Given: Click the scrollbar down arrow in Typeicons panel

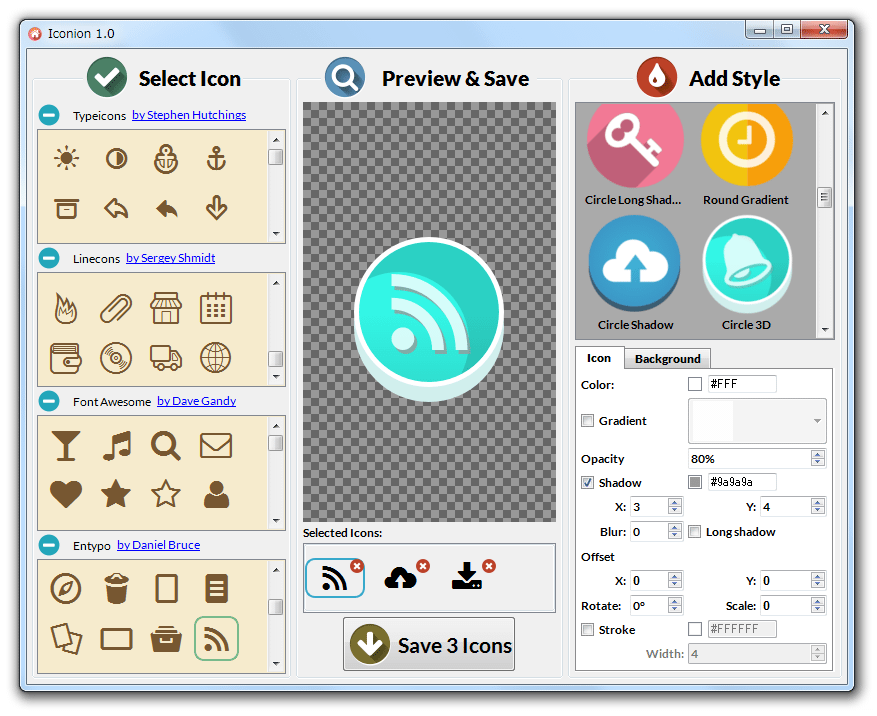Looking at the screenshot, I should click(x=276, y=233).
